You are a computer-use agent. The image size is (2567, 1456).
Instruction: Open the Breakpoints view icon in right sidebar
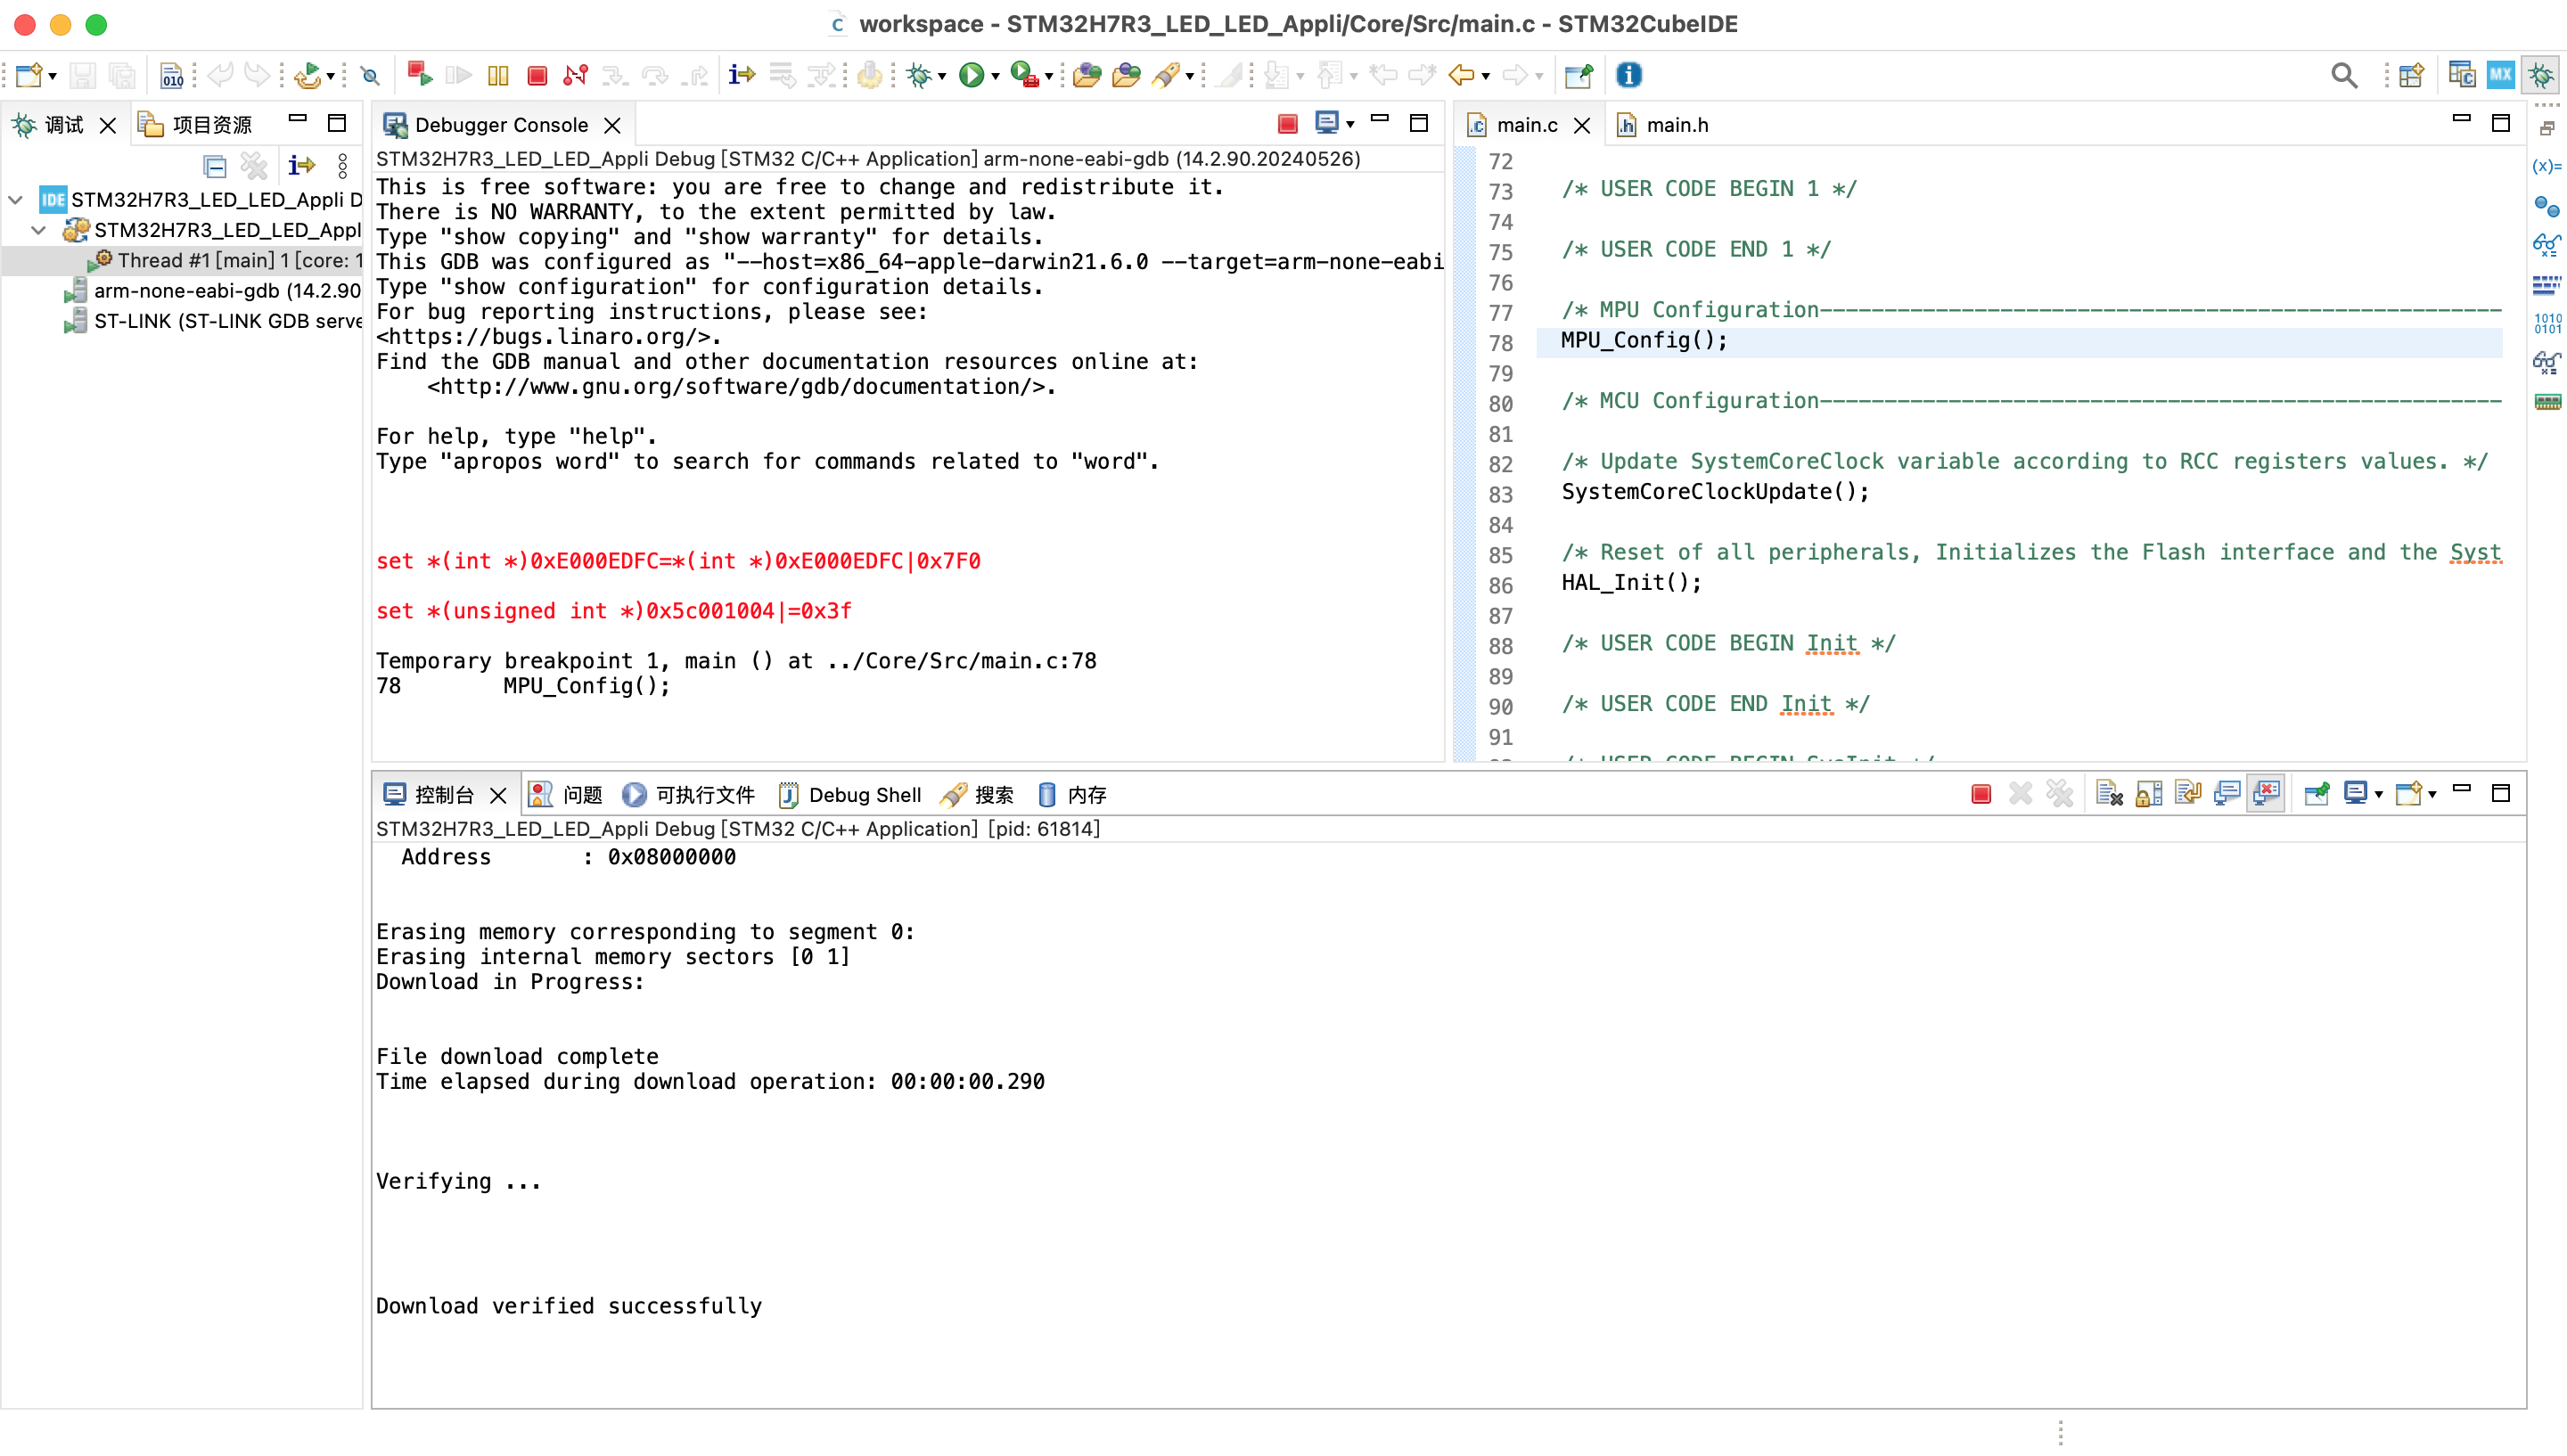(x=2546, y=206)
